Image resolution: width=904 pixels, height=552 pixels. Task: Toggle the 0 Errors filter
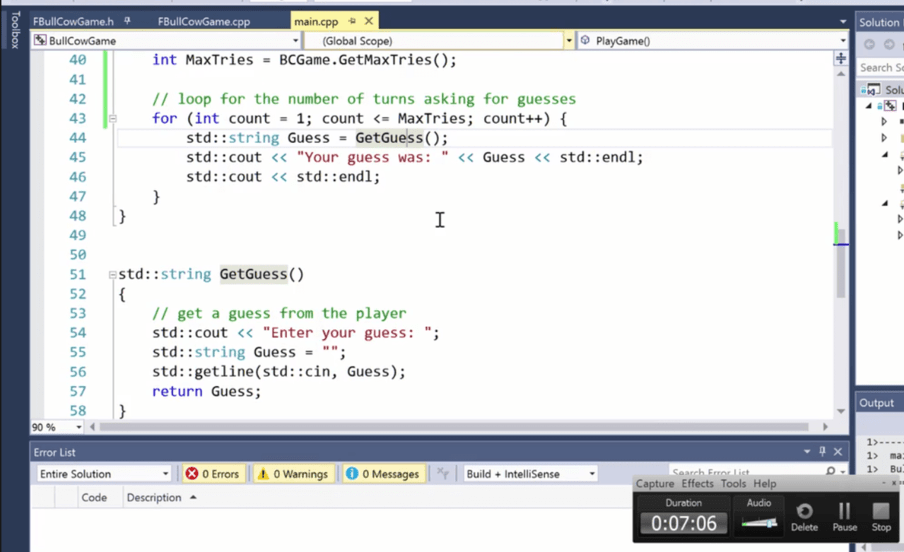(213, 474)
